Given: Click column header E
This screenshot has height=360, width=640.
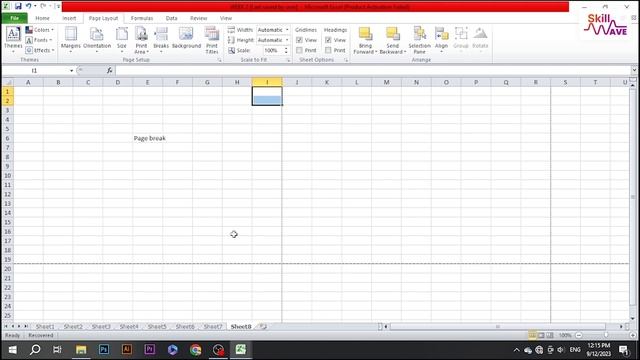Looking at the screenshot, I should pos(147,82).
